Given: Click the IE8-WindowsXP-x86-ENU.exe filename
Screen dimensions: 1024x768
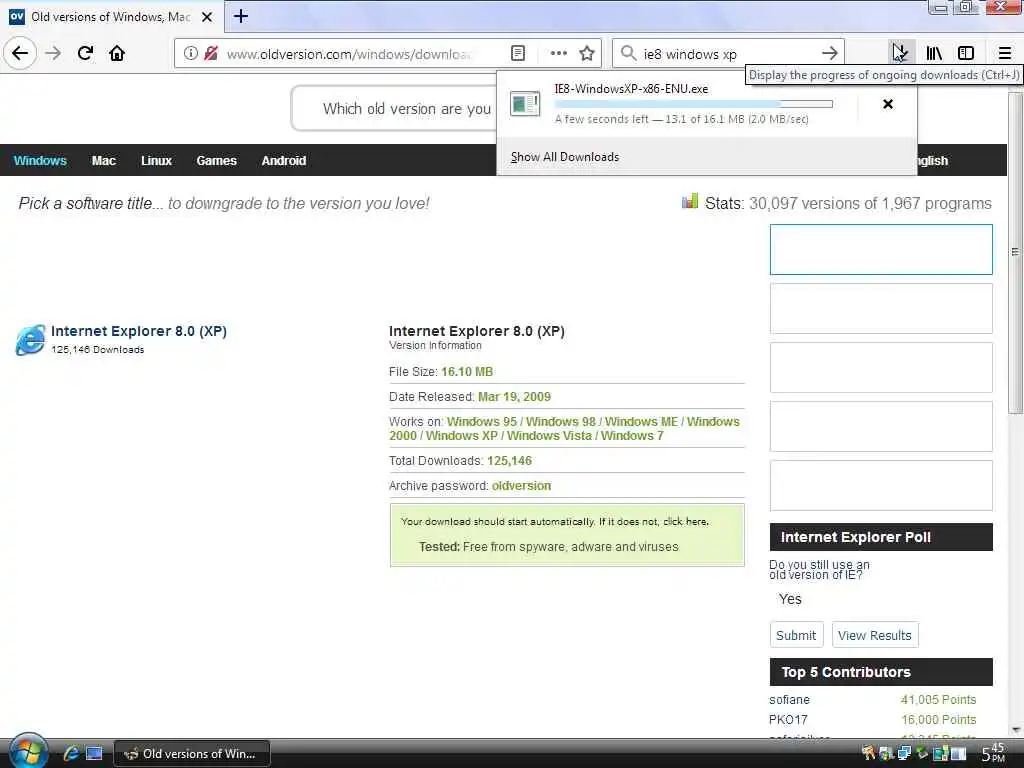Looking at the screenshot, I should [631, 89].
